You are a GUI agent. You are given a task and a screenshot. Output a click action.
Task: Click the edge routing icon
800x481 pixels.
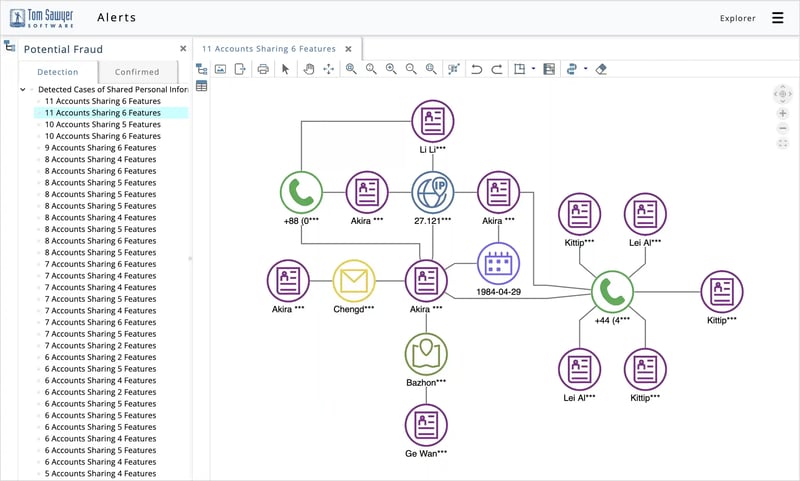pos(571,69)
